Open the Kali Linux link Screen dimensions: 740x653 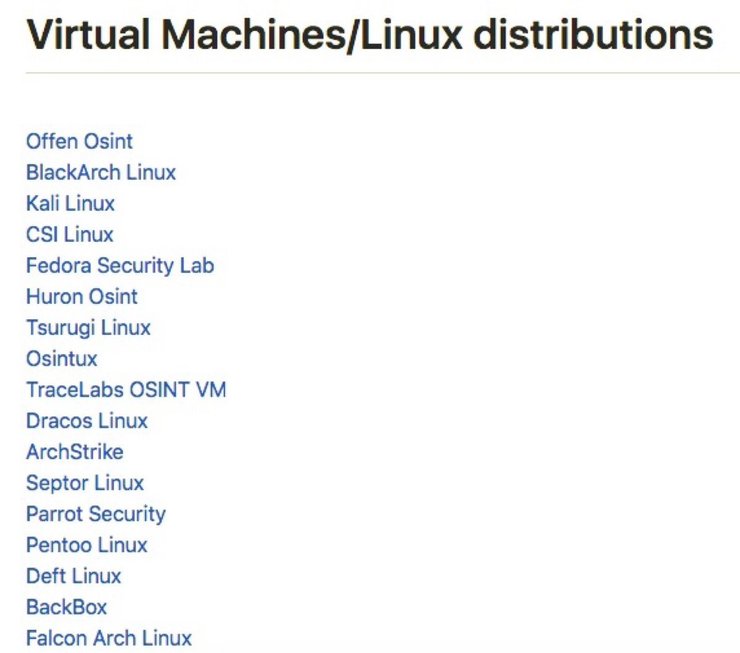click(x=70, y=204)
